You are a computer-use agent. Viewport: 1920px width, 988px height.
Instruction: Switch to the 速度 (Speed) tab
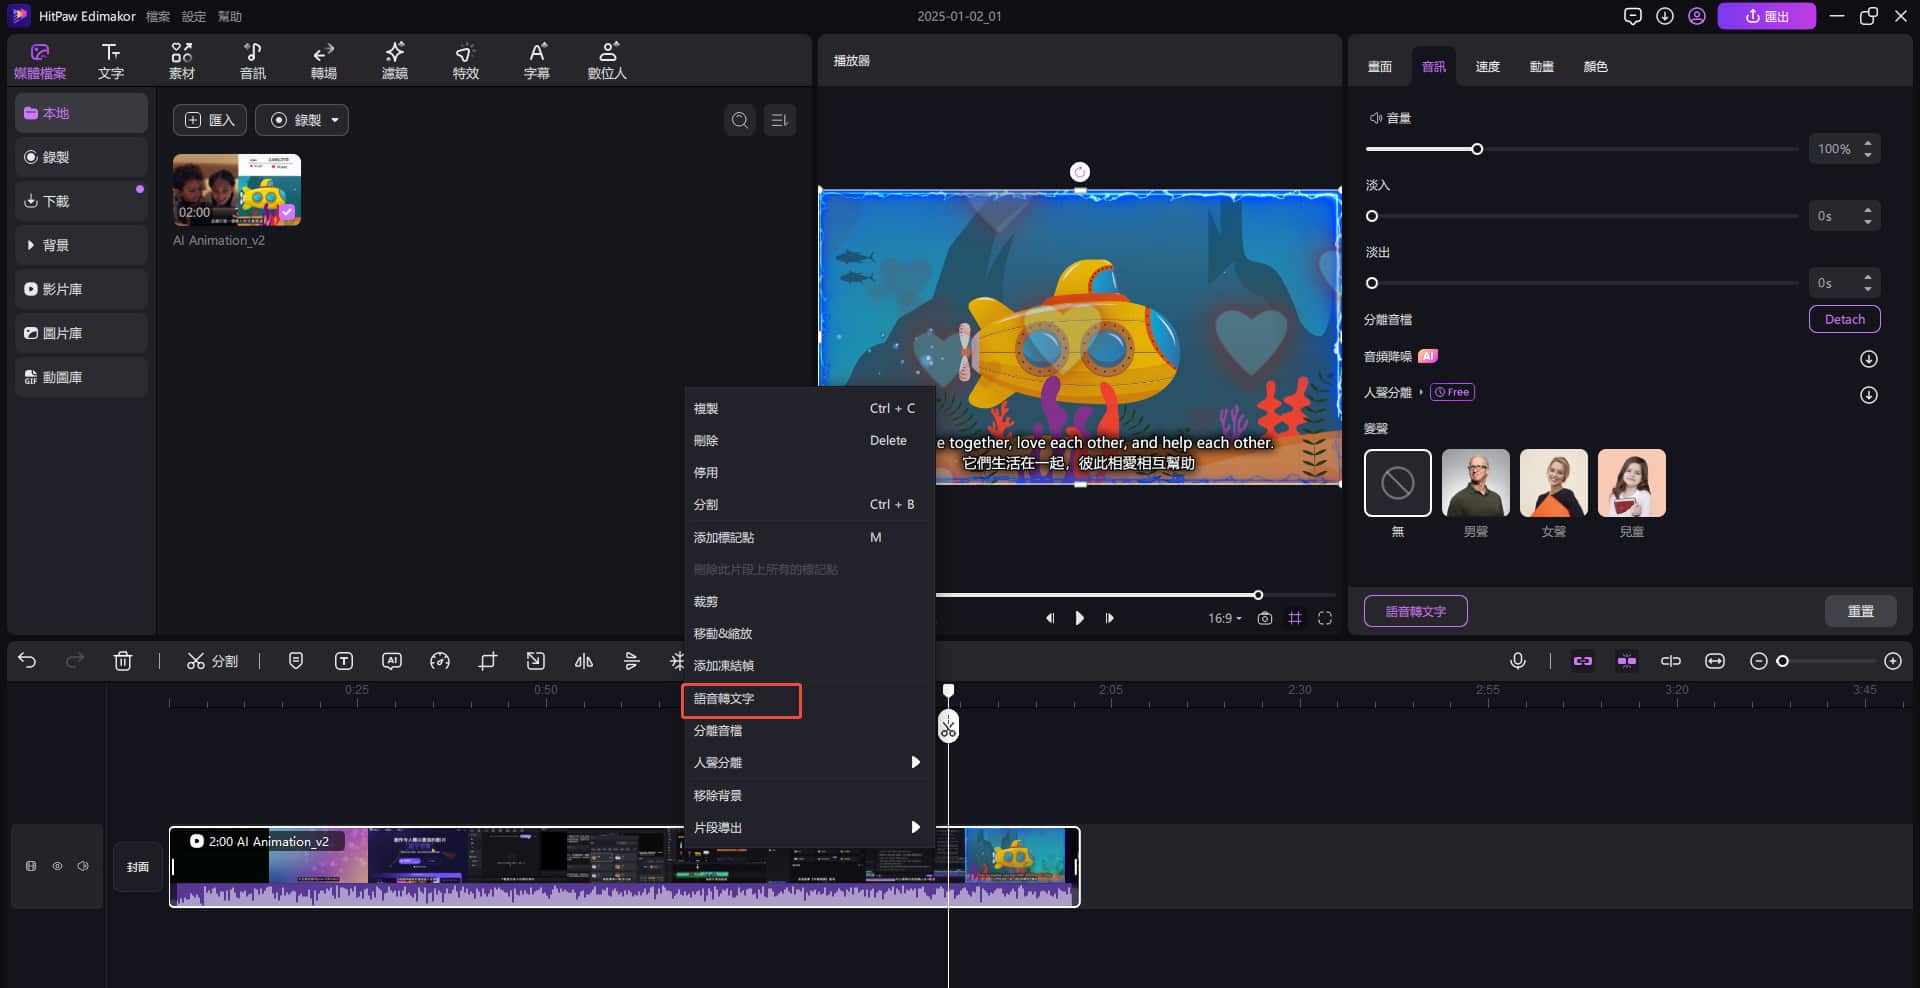(1487, 66)
